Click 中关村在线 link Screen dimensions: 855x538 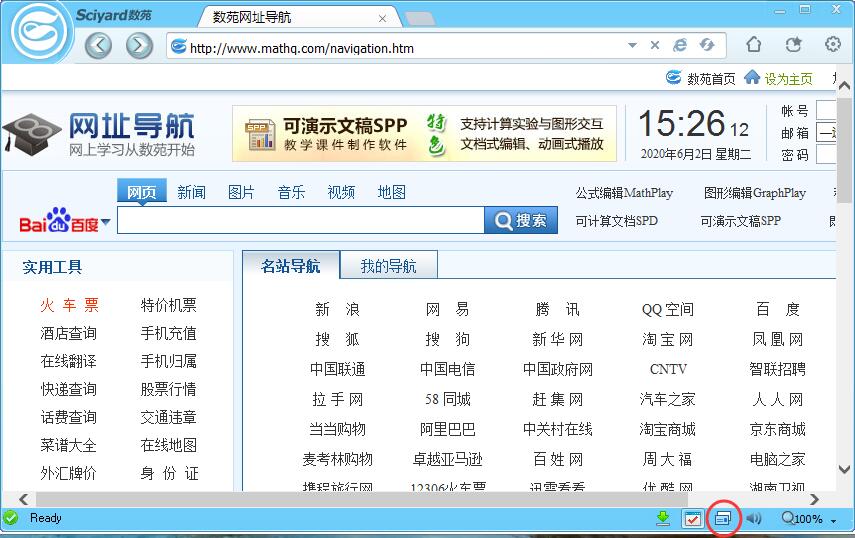click(557, 430)
